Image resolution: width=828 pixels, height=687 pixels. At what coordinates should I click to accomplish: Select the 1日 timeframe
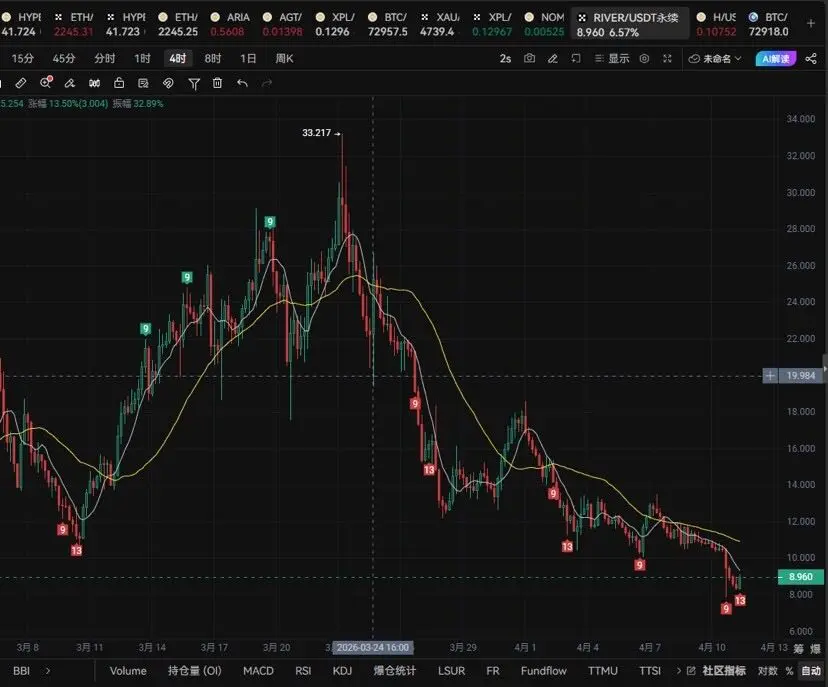(248, 59)
